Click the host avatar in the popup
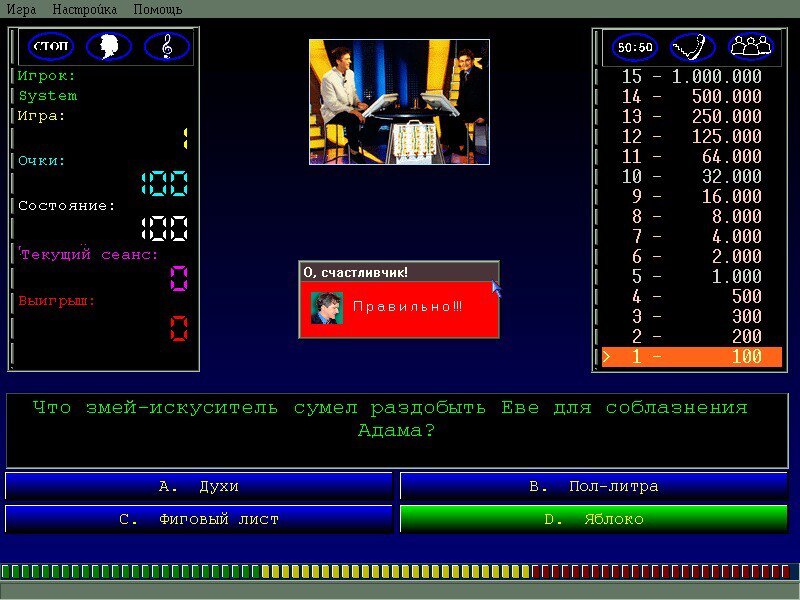Image resolution: width=800 pixels, height=600 pixels. [x=326, y=307]
